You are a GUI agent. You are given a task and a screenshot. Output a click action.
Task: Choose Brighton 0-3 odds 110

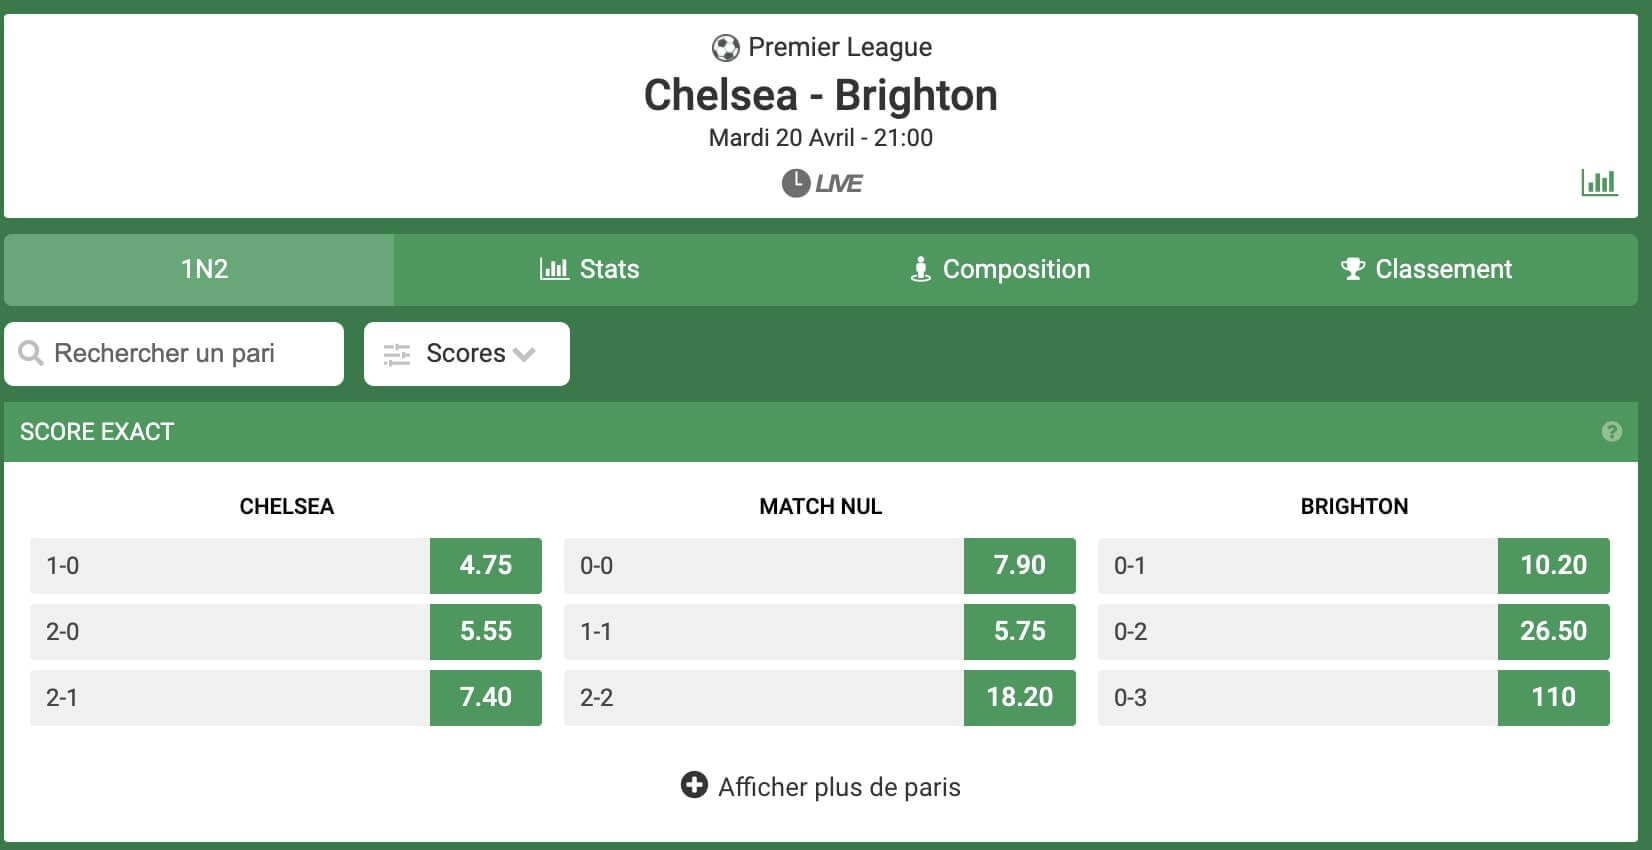pyautogui.click(x=1554, y=698)
